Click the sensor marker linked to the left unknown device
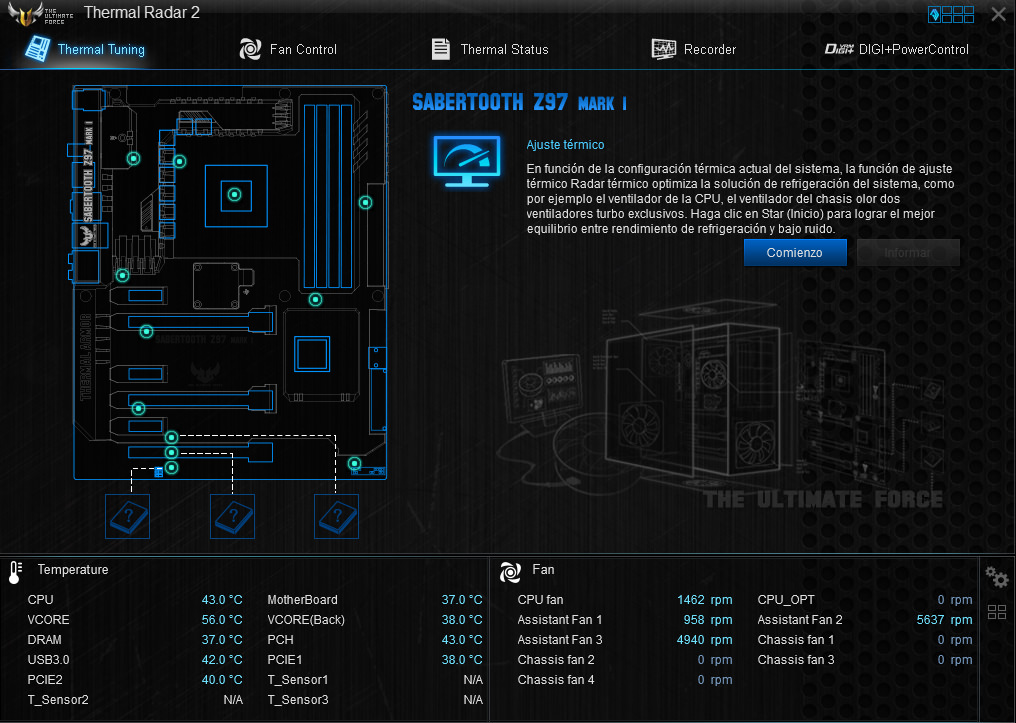Viewport: 1016px width, 723px height. [x=171, y=468]
